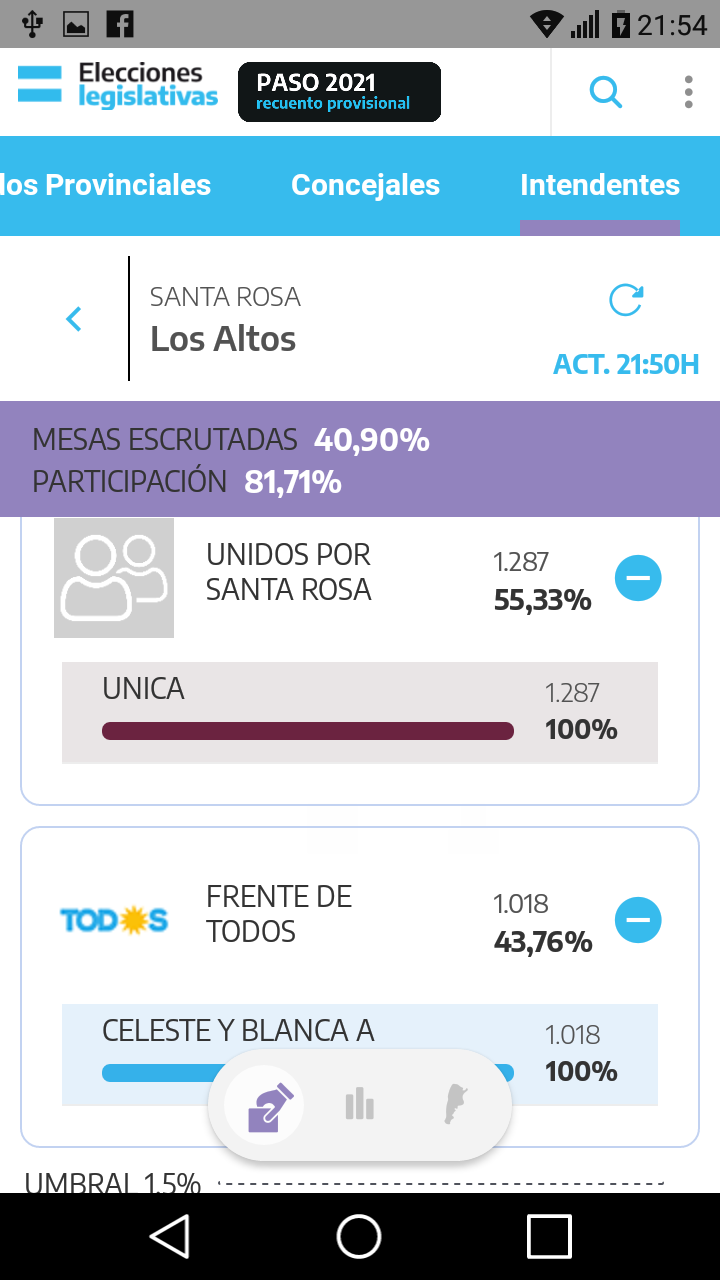The height and width of the screenshot is (1280, 720).
Task: Tap the Elecciones legislativas logo
Action: click(118, 86)
